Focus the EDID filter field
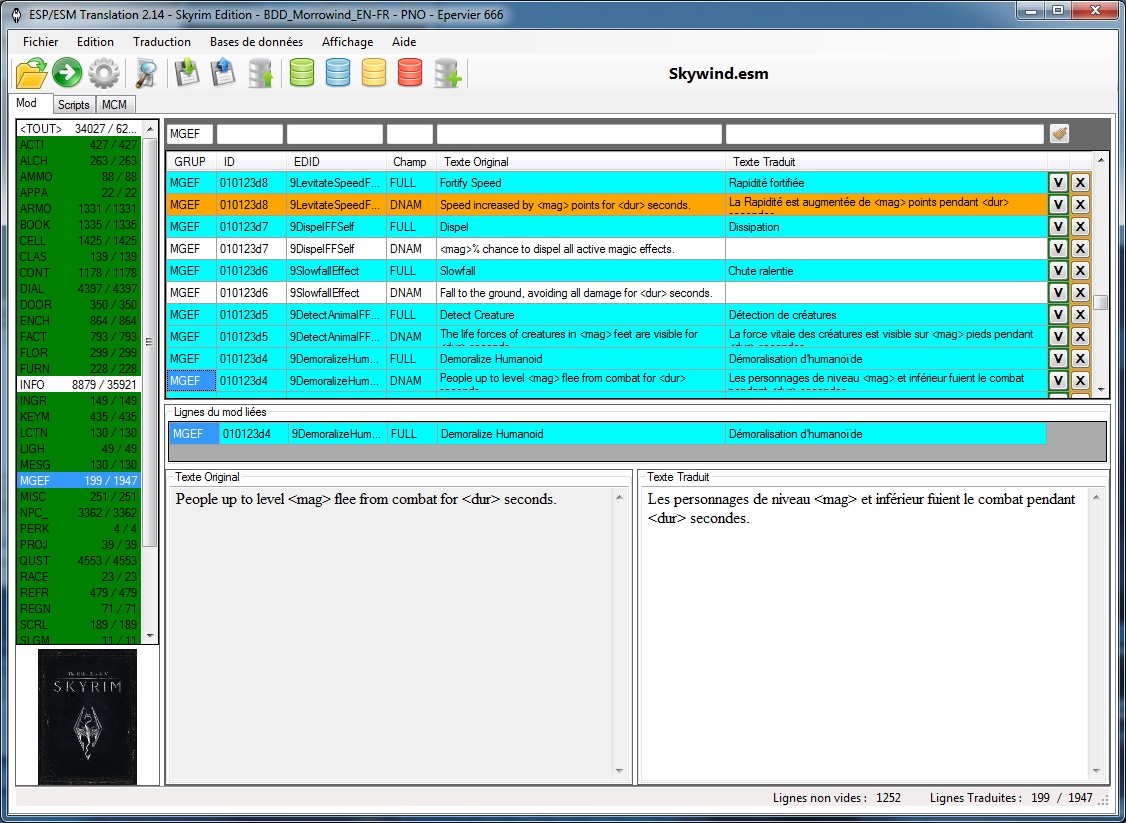This screenshot has width=1126, height=823. pos(335,134)
